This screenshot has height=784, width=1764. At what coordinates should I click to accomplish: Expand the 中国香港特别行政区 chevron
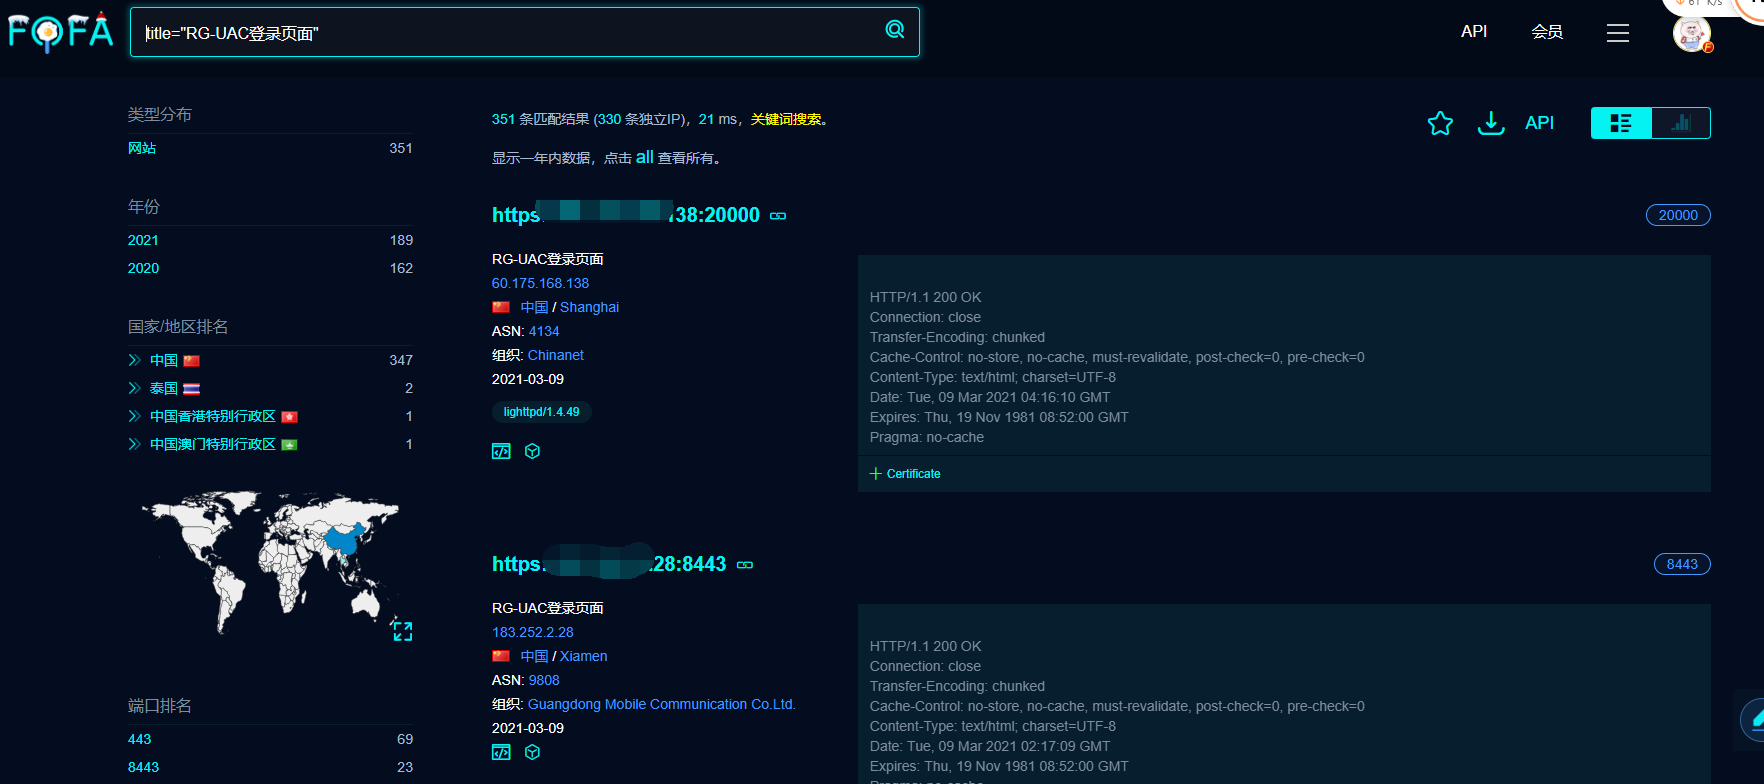134,416
